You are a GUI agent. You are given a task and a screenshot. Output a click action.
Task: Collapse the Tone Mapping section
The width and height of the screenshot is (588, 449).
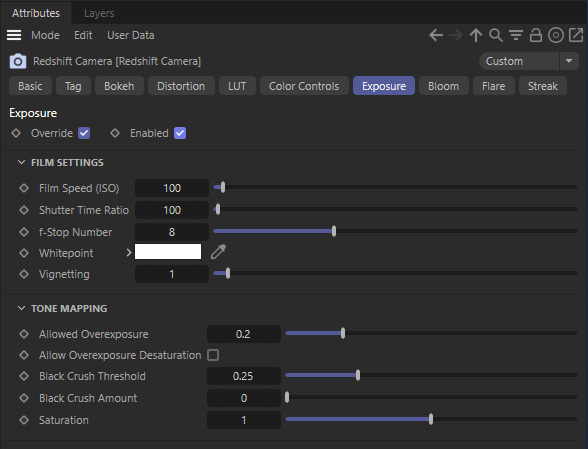pos(21,308)
